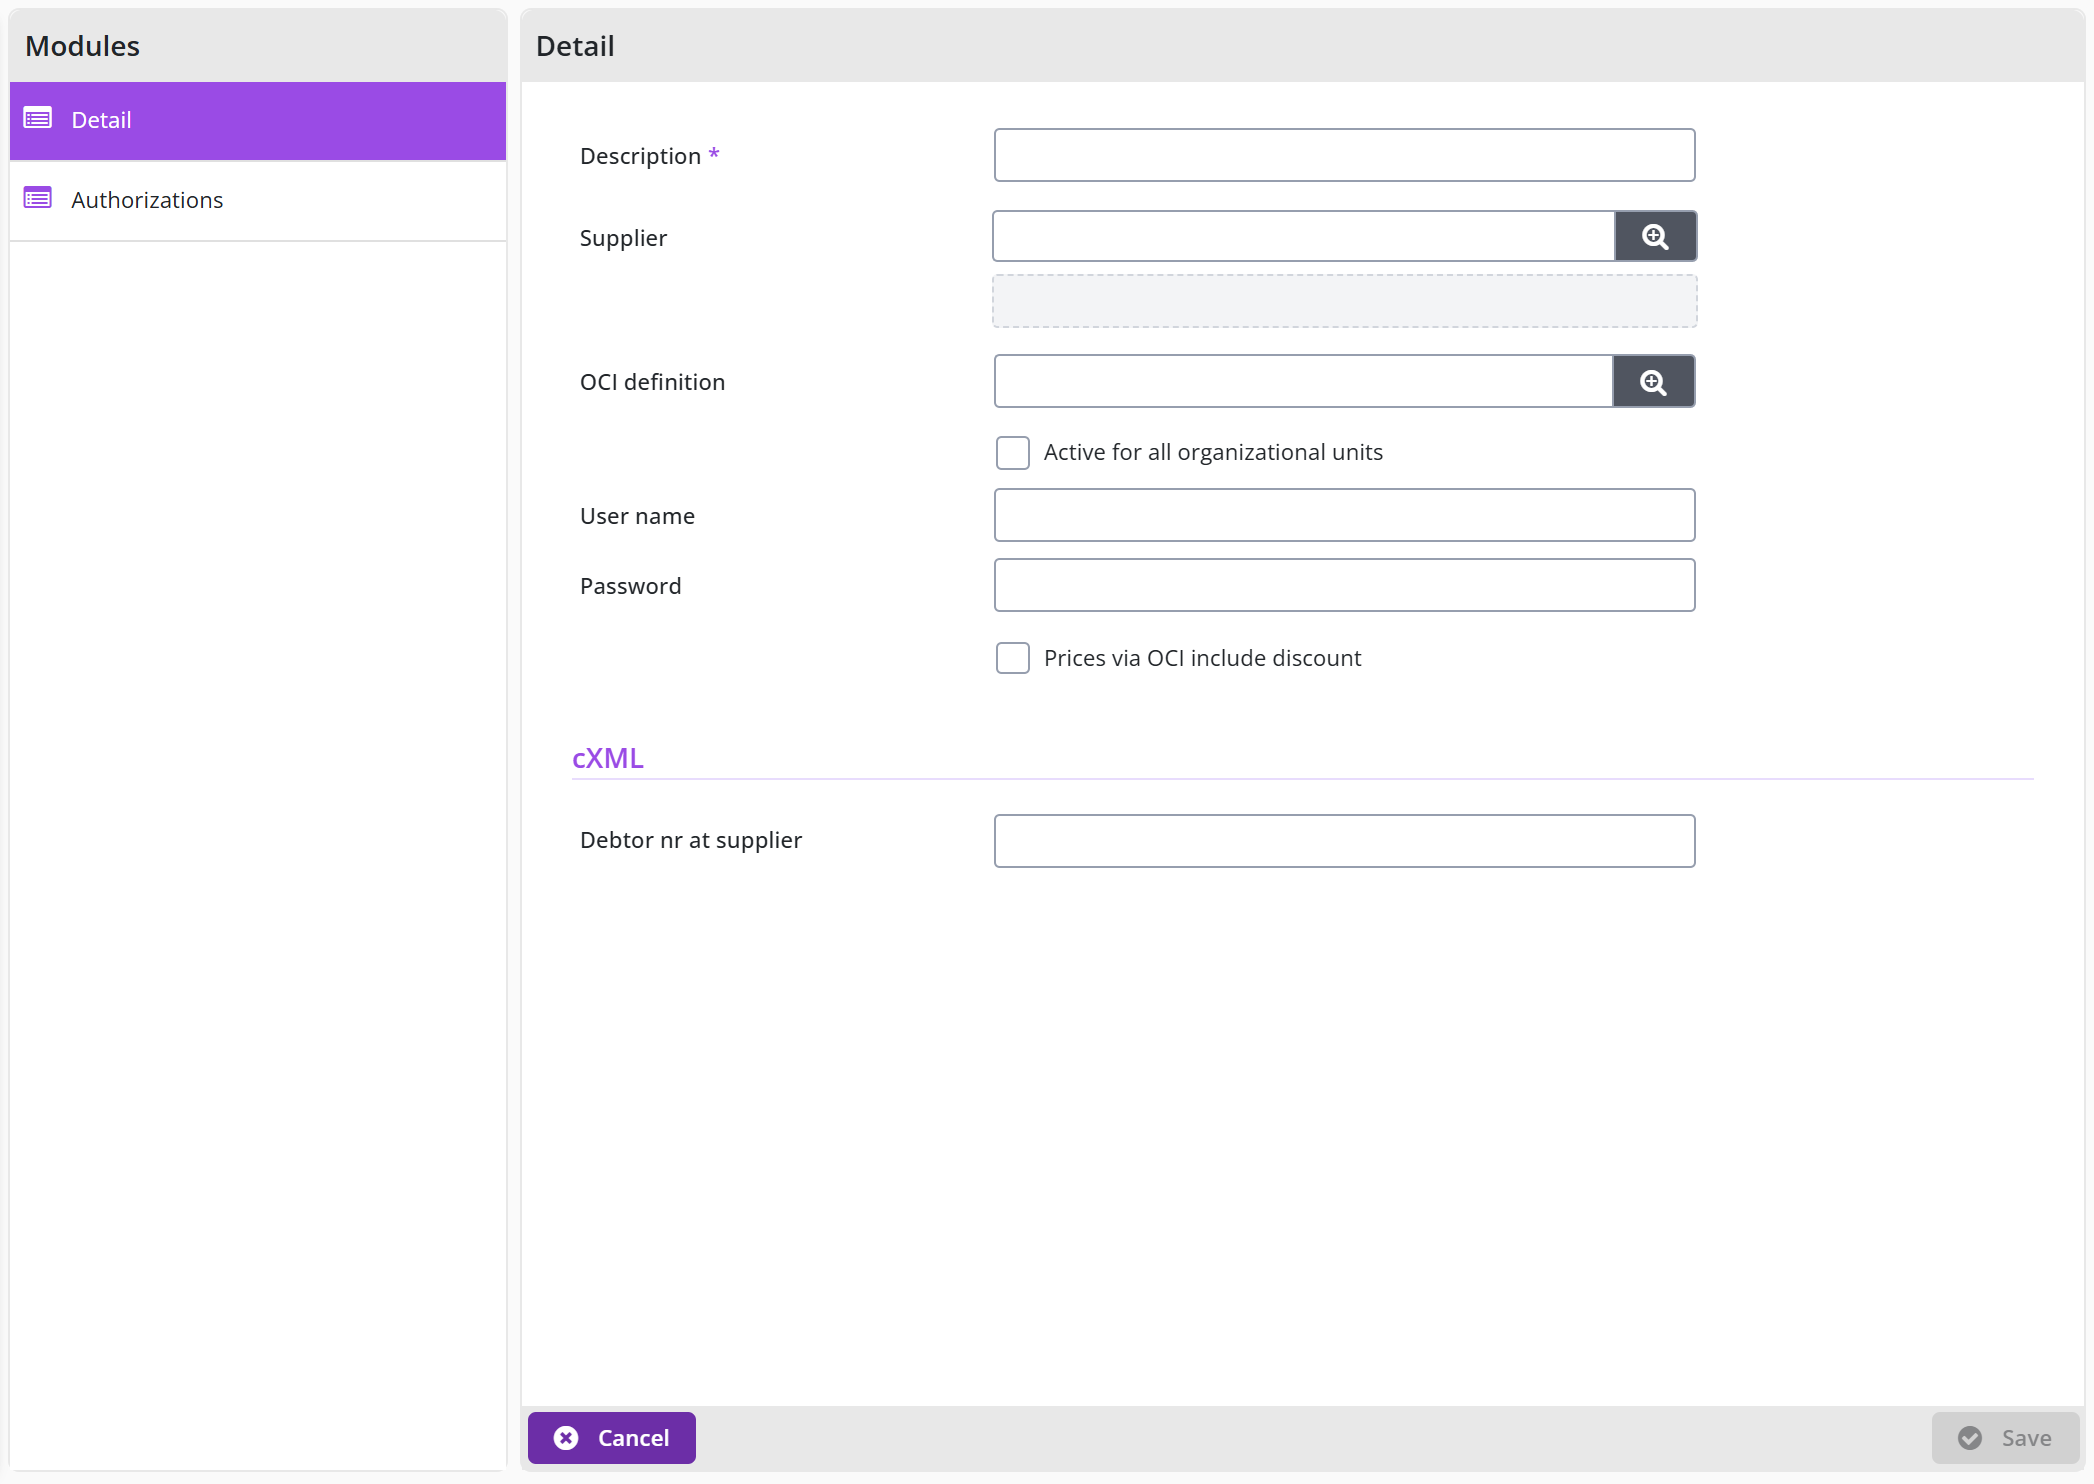Focus the Debtor nr at supplier field
2094x1484 pixels.
pyautogui.click(x=1345, y=841)
